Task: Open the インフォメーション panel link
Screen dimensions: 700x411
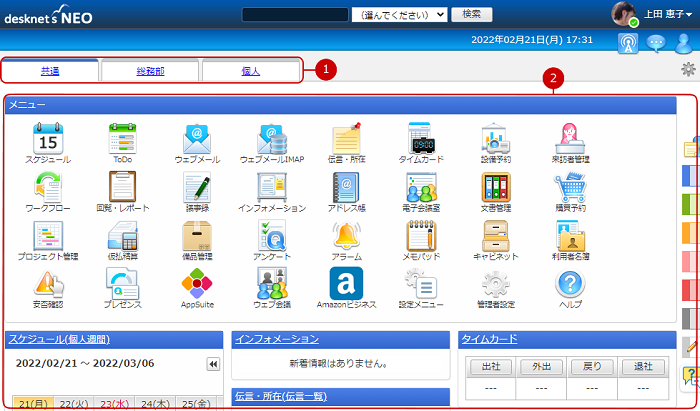Action: coord(277,339)
